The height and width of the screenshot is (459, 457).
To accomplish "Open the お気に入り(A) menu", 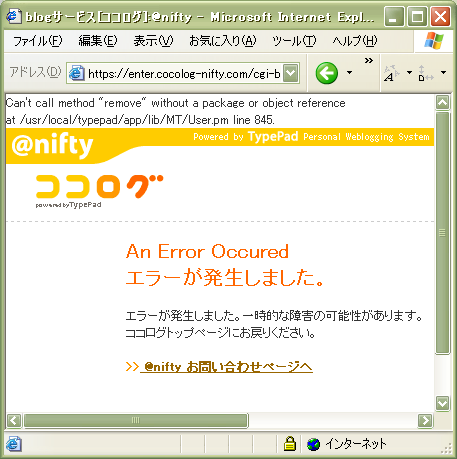I will pyautogui.click(x=223, y=41).
